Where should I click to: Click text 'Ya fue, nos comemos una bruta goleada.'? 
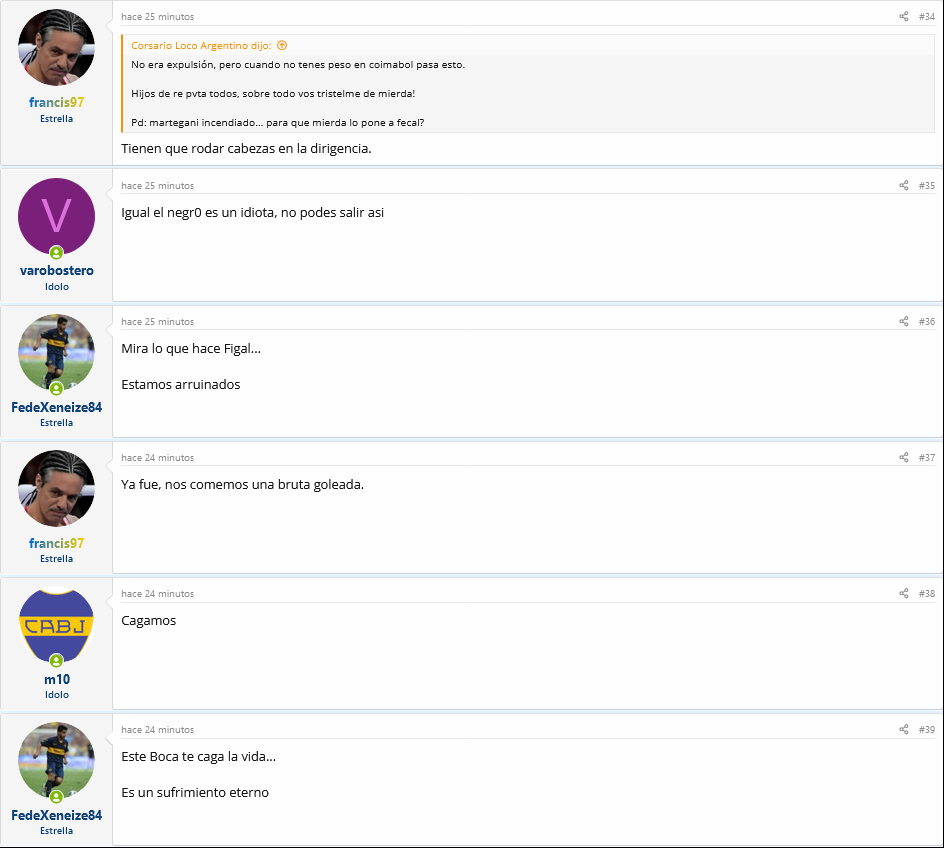click(x=243, y=484)
